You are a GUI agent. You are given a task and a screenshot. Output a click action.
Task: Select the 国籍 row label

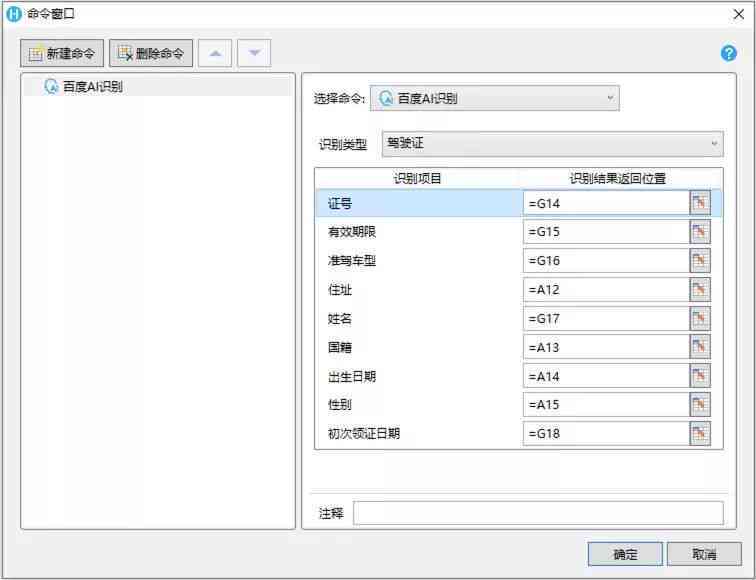point(340,347)
